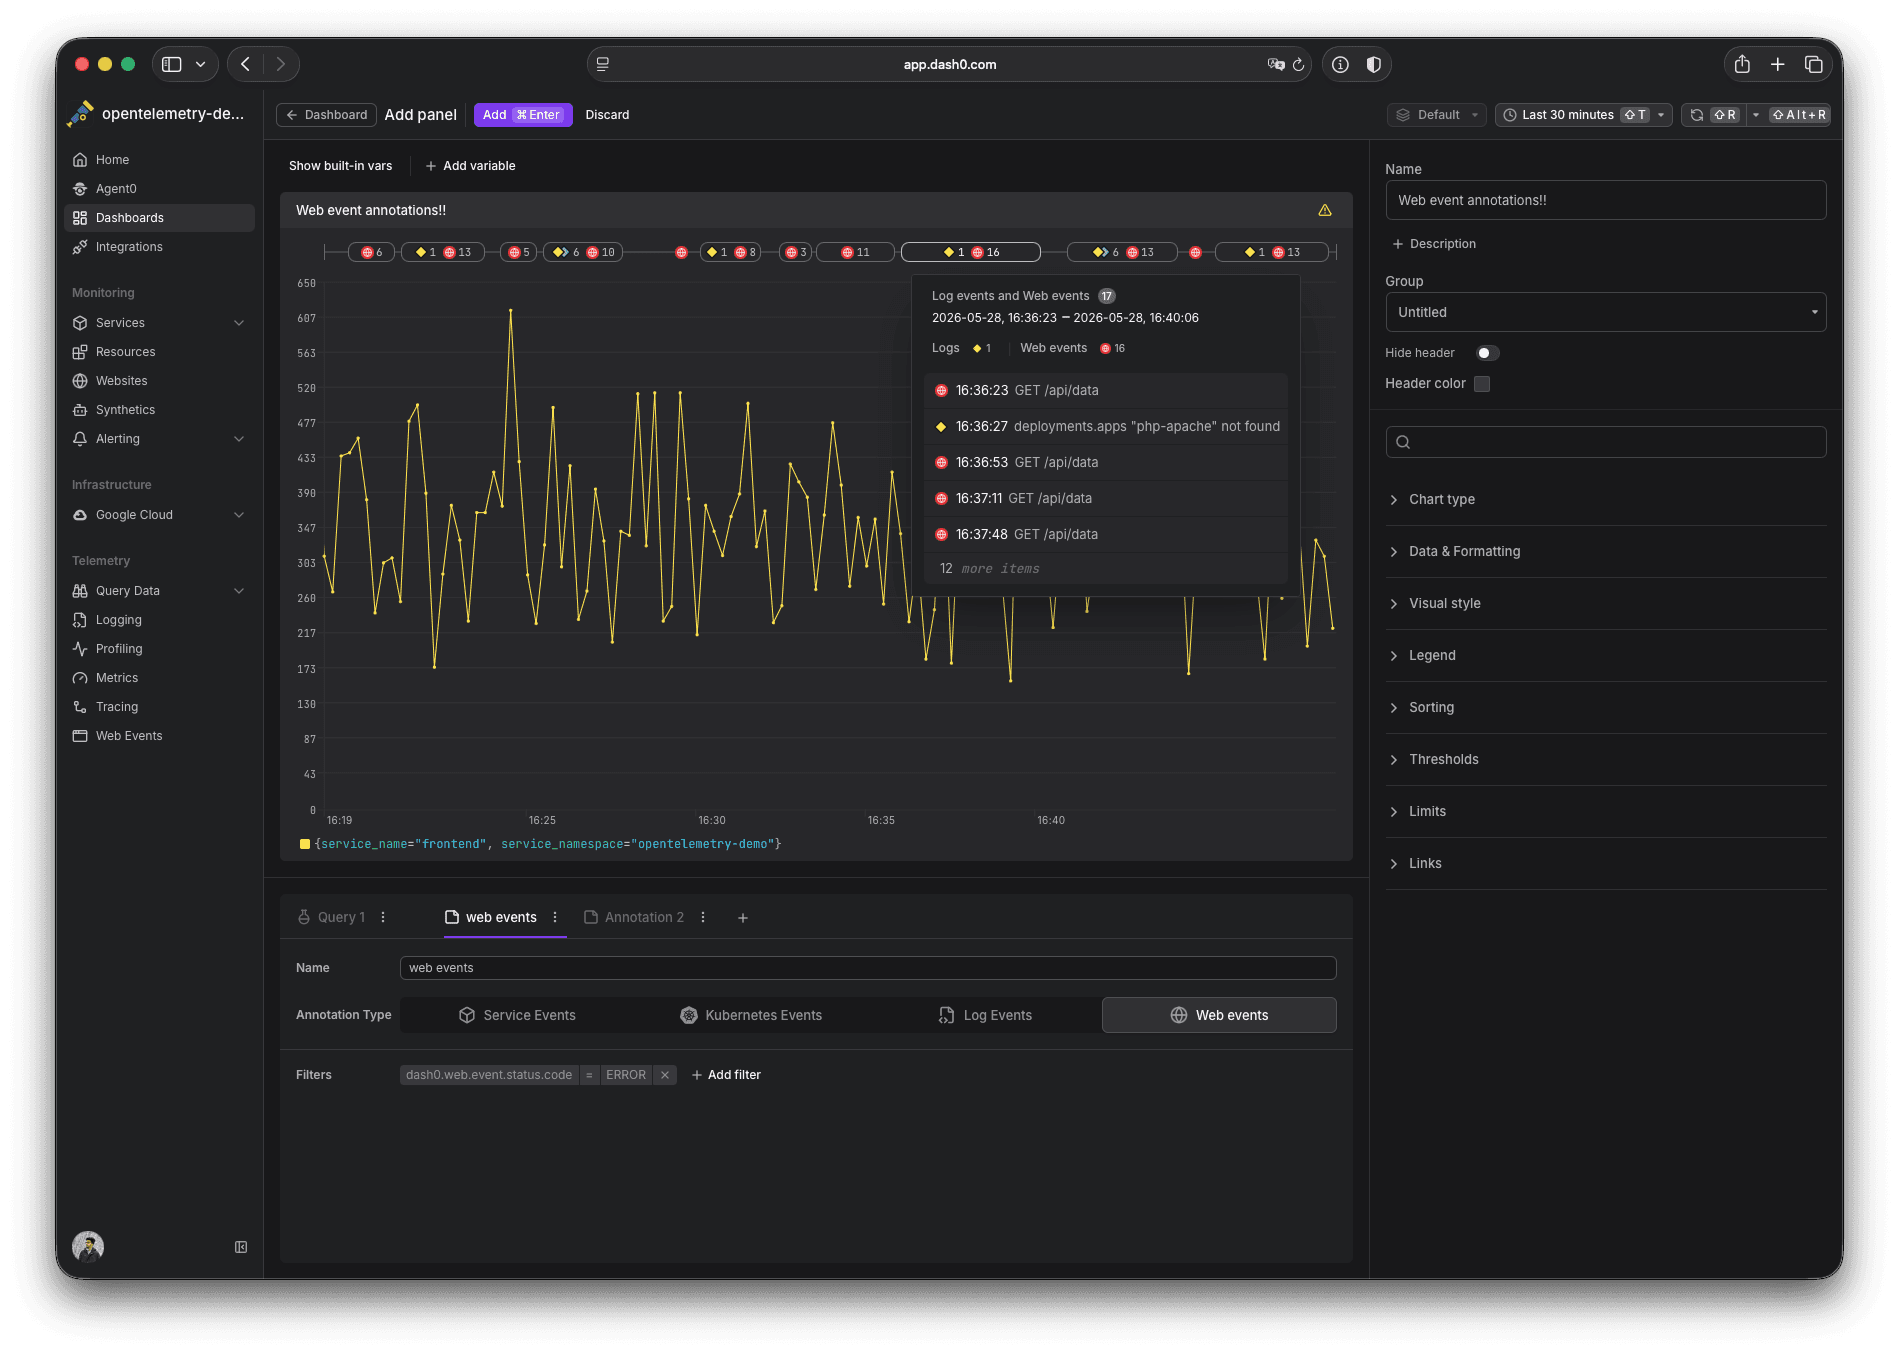Select Log Events annotation type
This screenshot has height=1353, width=1899.
[x=985, y=1015]
